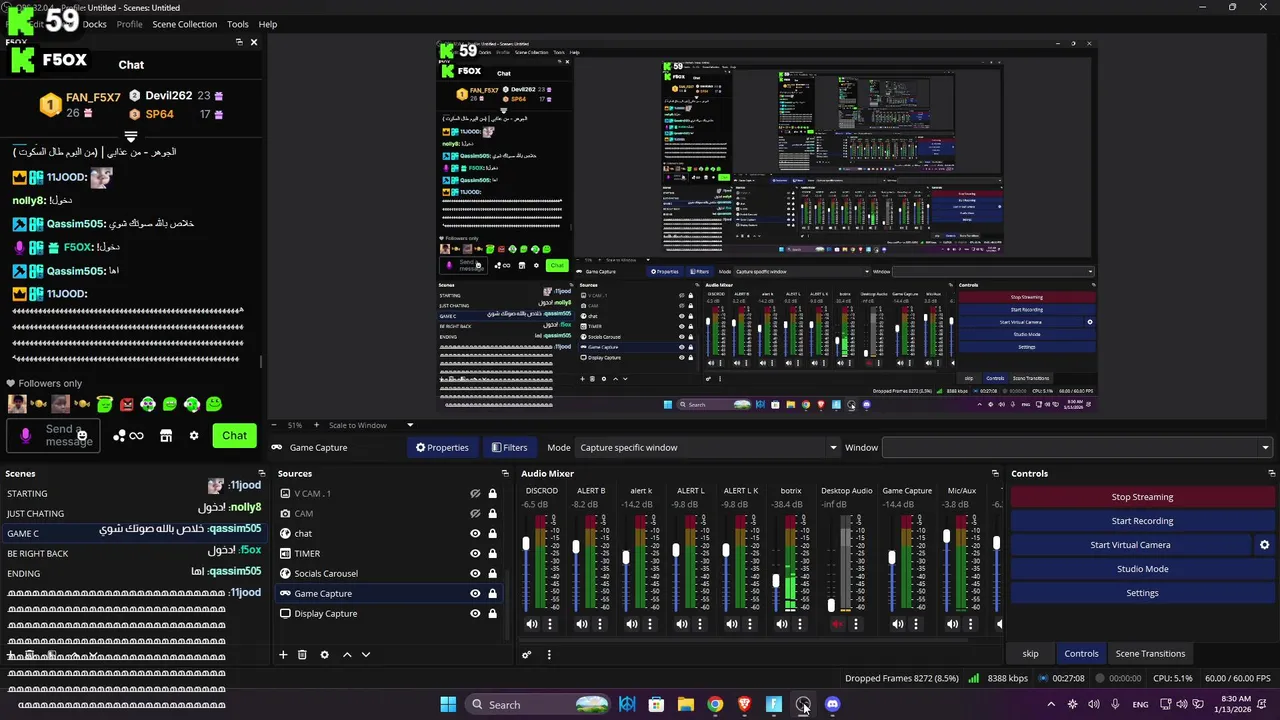Show the V CAM . 1 source
This screenshot has width=1280, height=720.
click(x=475, y=493)
